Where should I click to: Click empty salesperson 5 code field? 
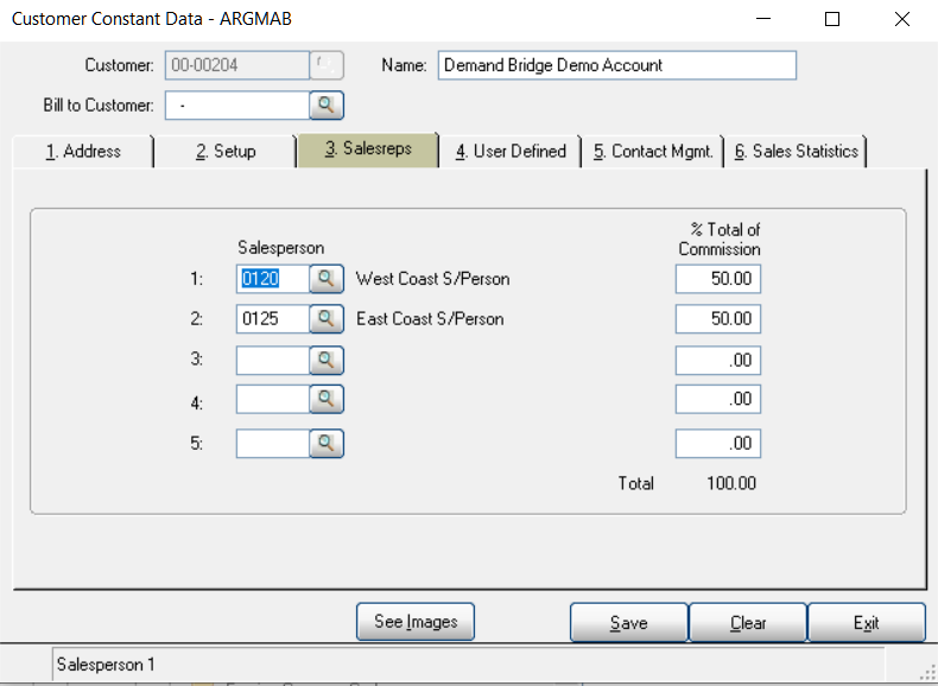pyautogui.click(x=273, y=443)
